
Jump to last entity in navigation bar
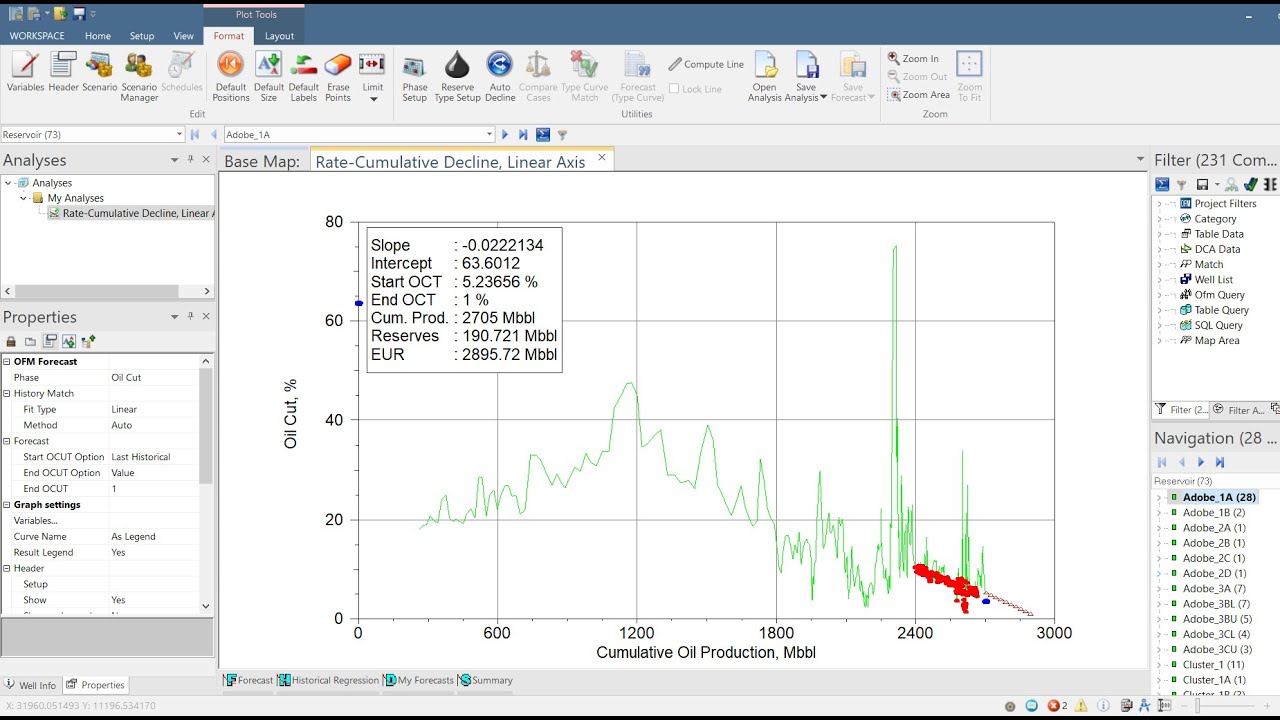(x=523, y=134)
